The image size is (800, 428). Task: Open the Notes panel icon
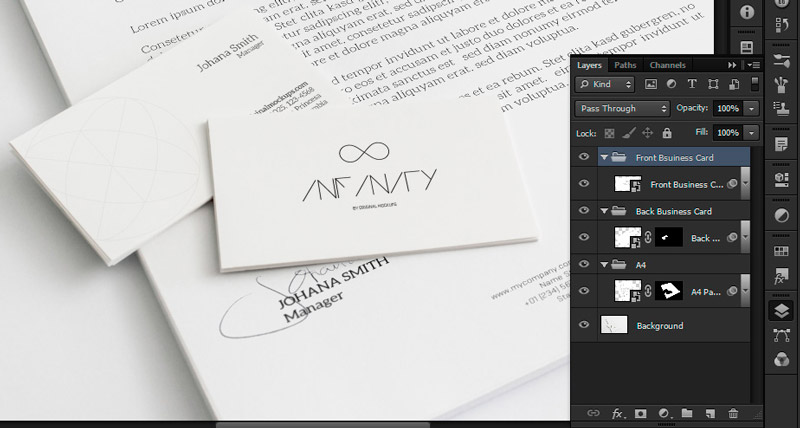[x=781, y=144]
